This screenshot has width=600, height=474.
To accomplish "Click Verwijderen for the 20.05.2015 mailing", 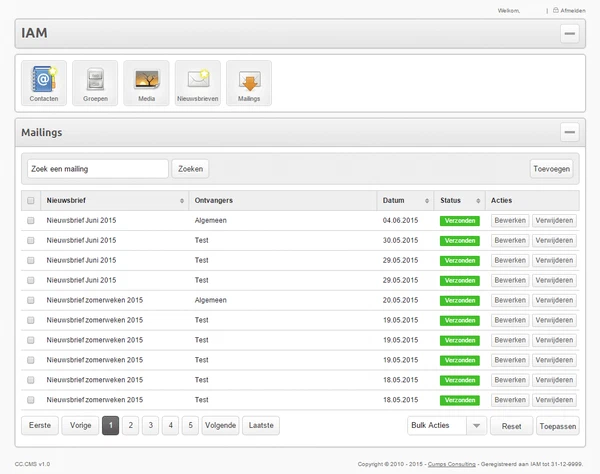I will (554, 300).
